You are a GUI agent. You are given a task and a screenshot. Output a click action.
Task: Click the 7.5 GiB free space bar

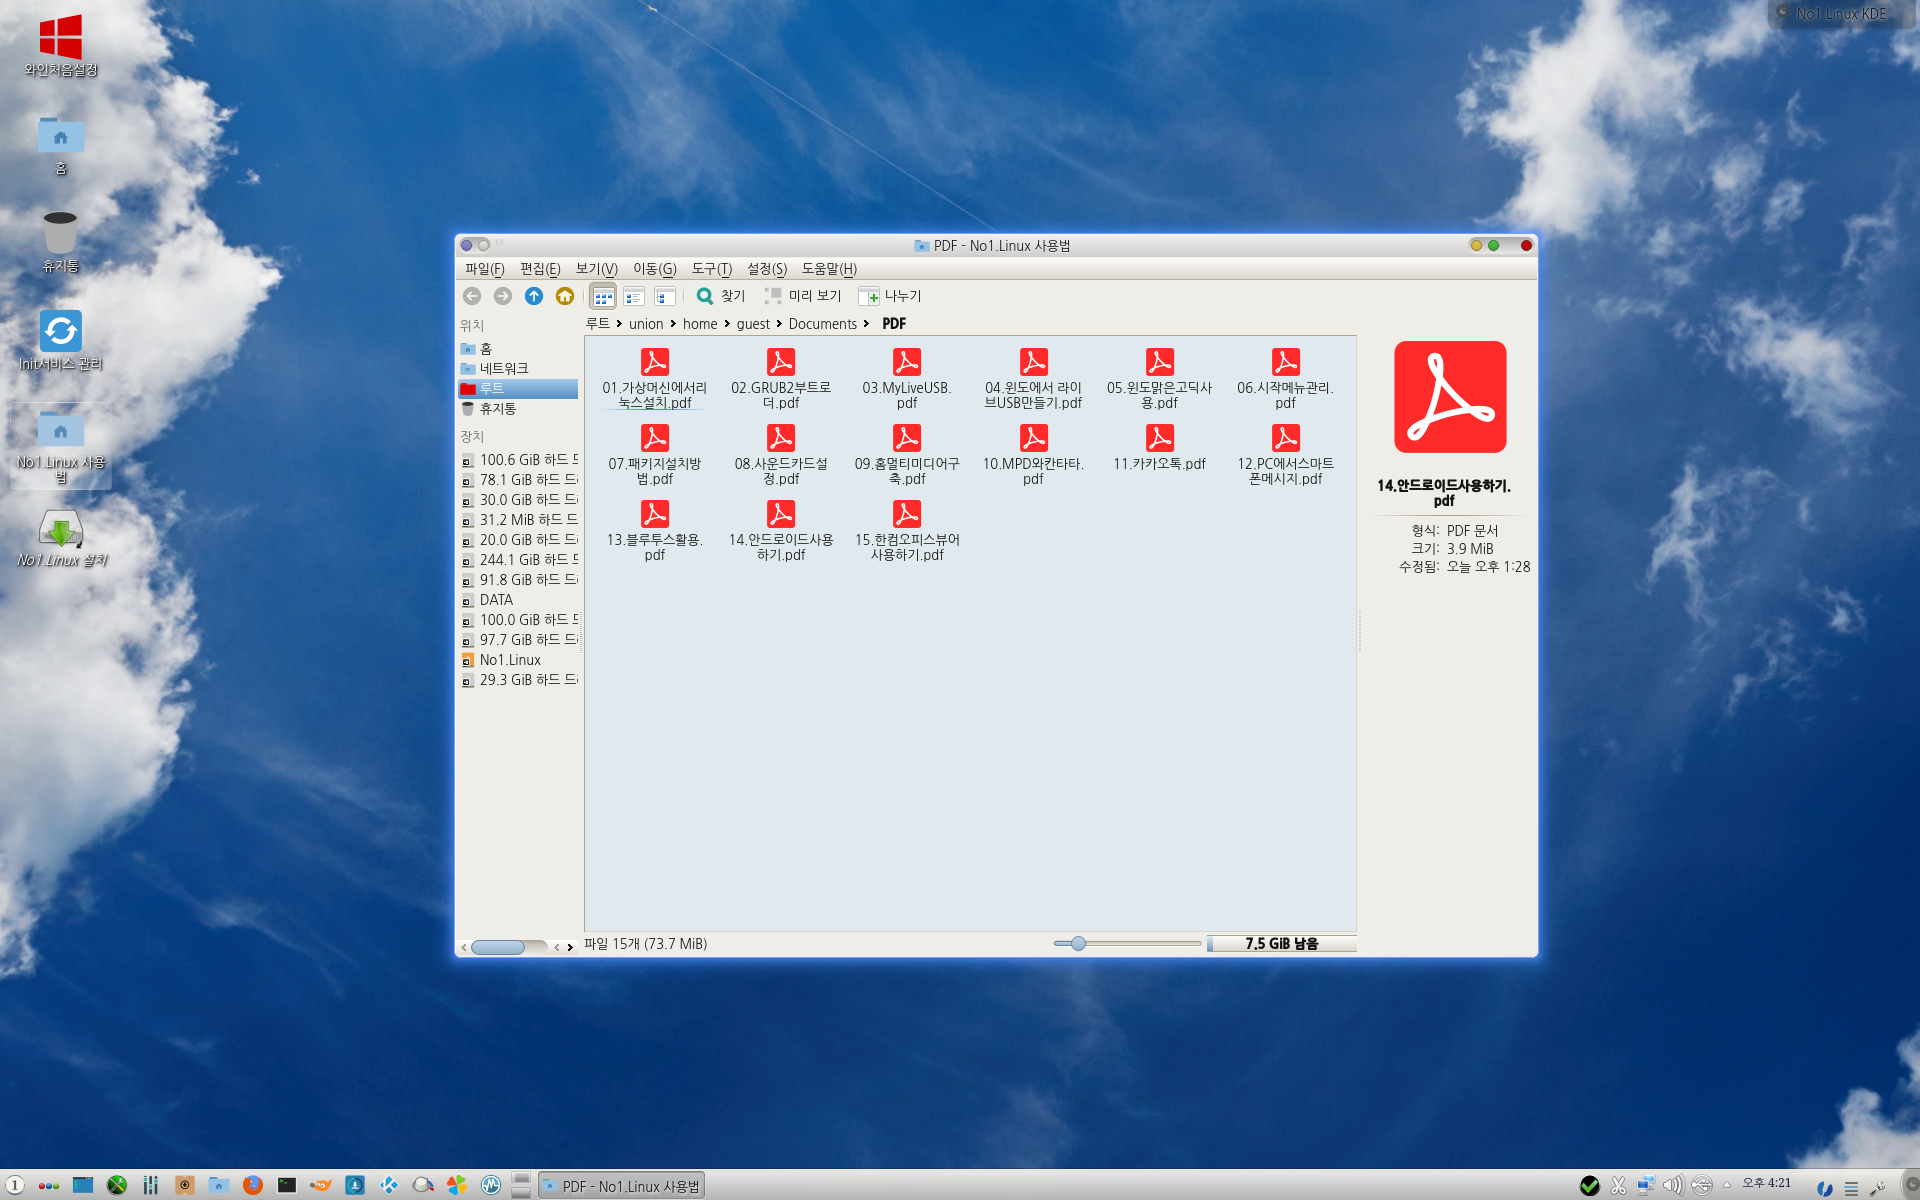1282,943
